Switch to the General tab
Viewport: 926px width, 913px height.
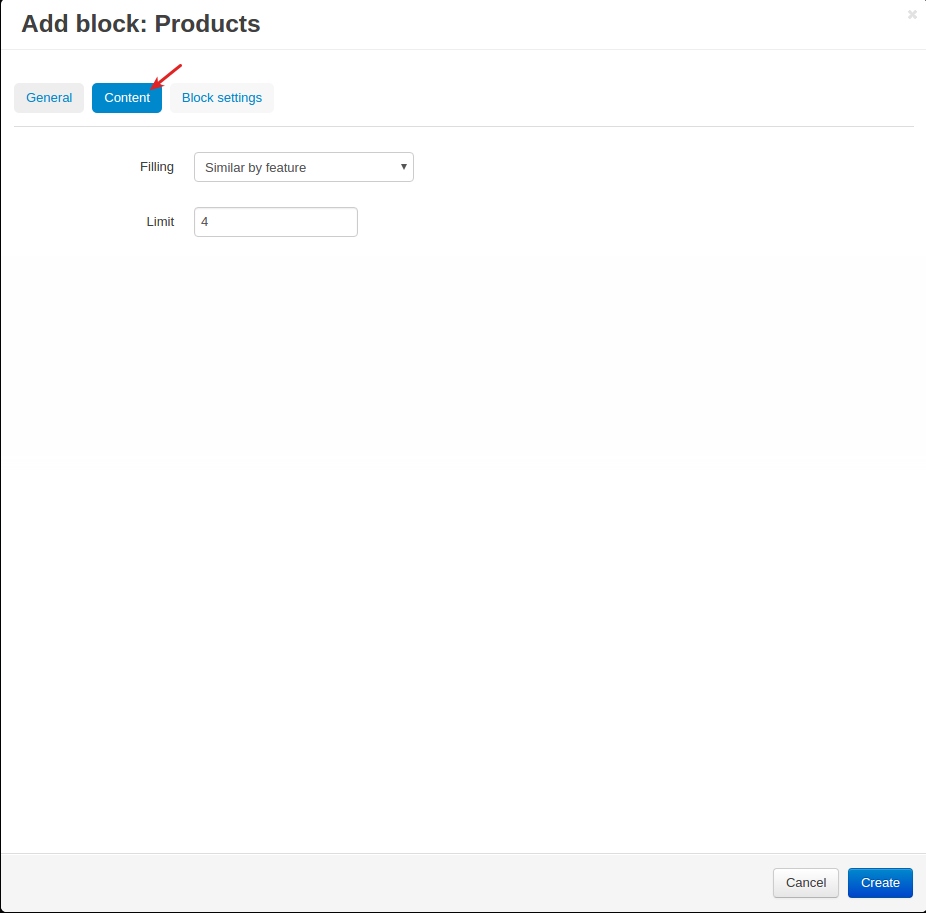click(49, 97)
